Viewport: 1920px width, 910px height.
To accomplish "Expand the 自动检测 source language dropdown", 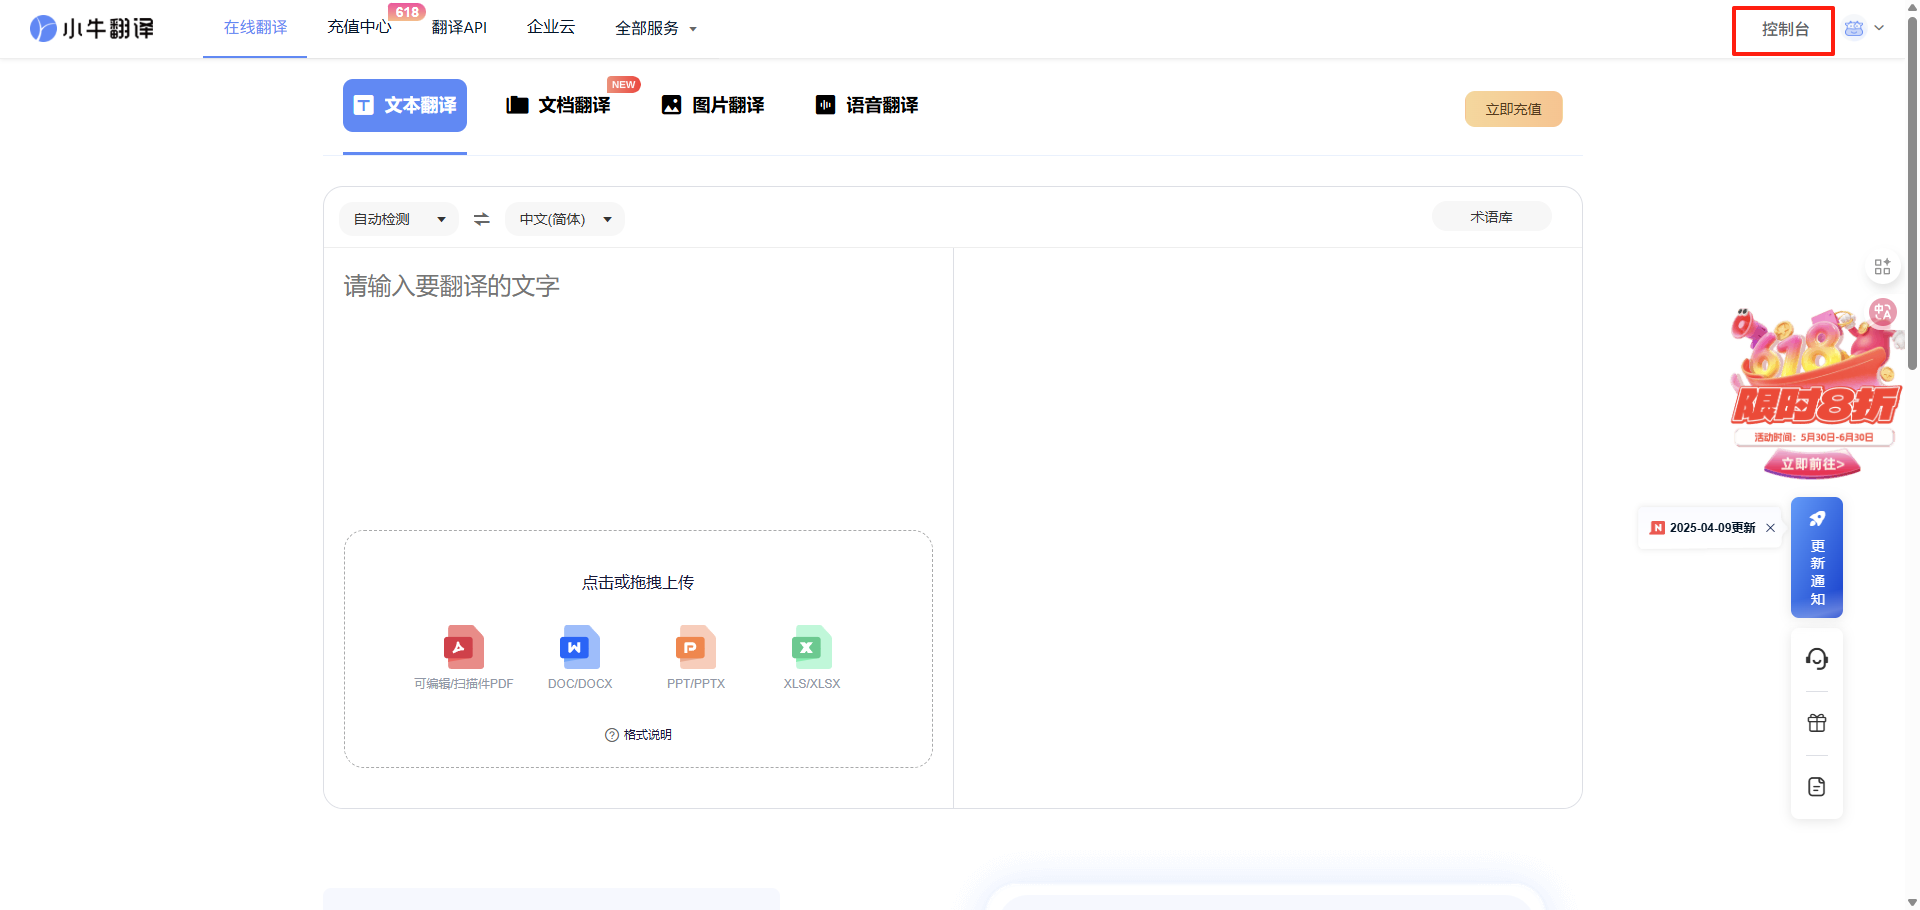I will pyautogui.click(x=399, y=219).
